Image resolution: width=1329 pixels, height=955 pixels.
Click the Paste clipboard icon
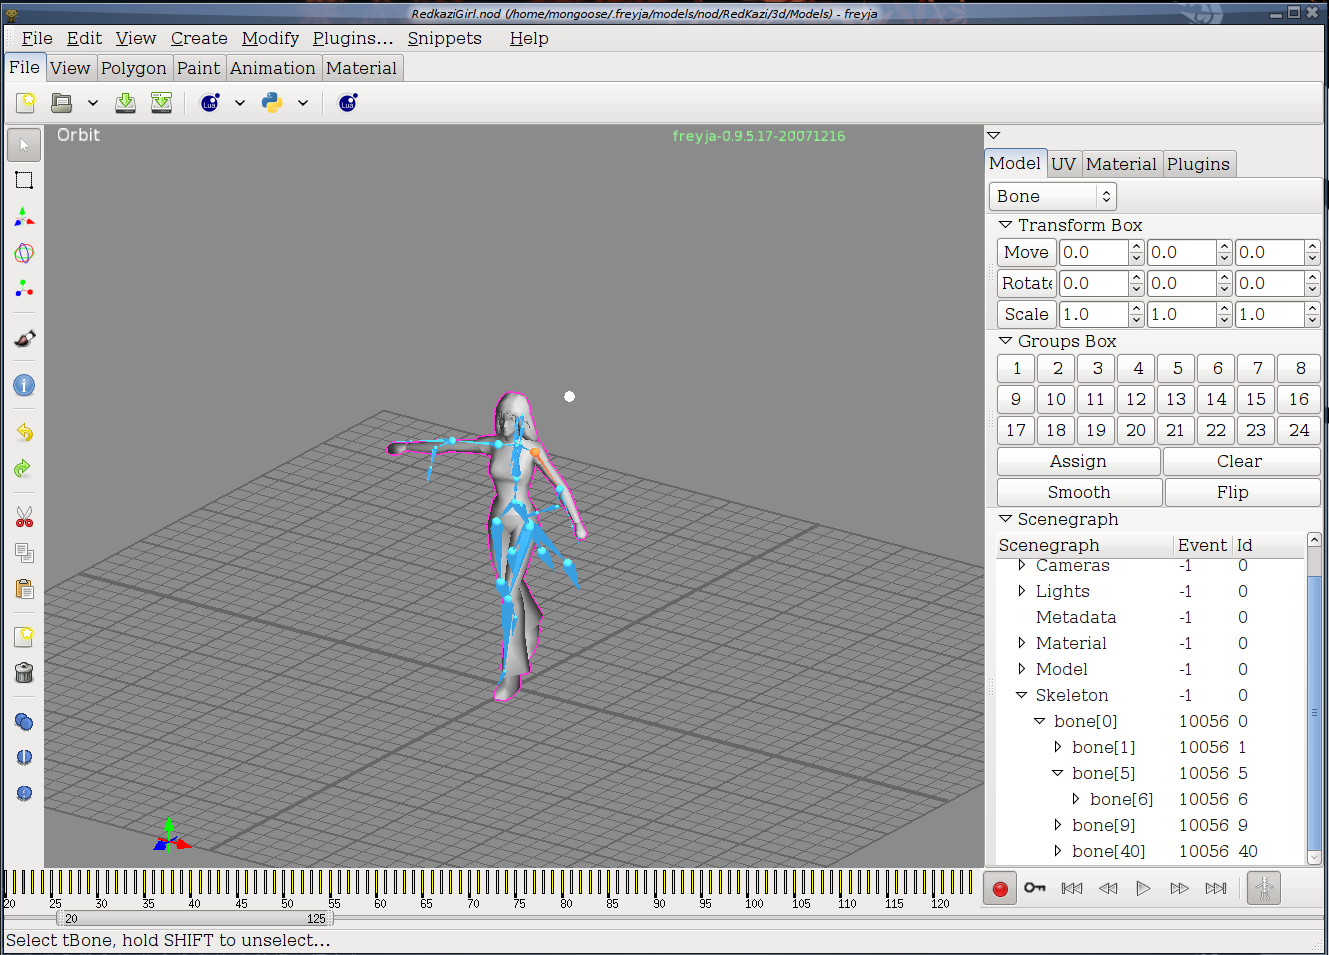pos(24,589)
